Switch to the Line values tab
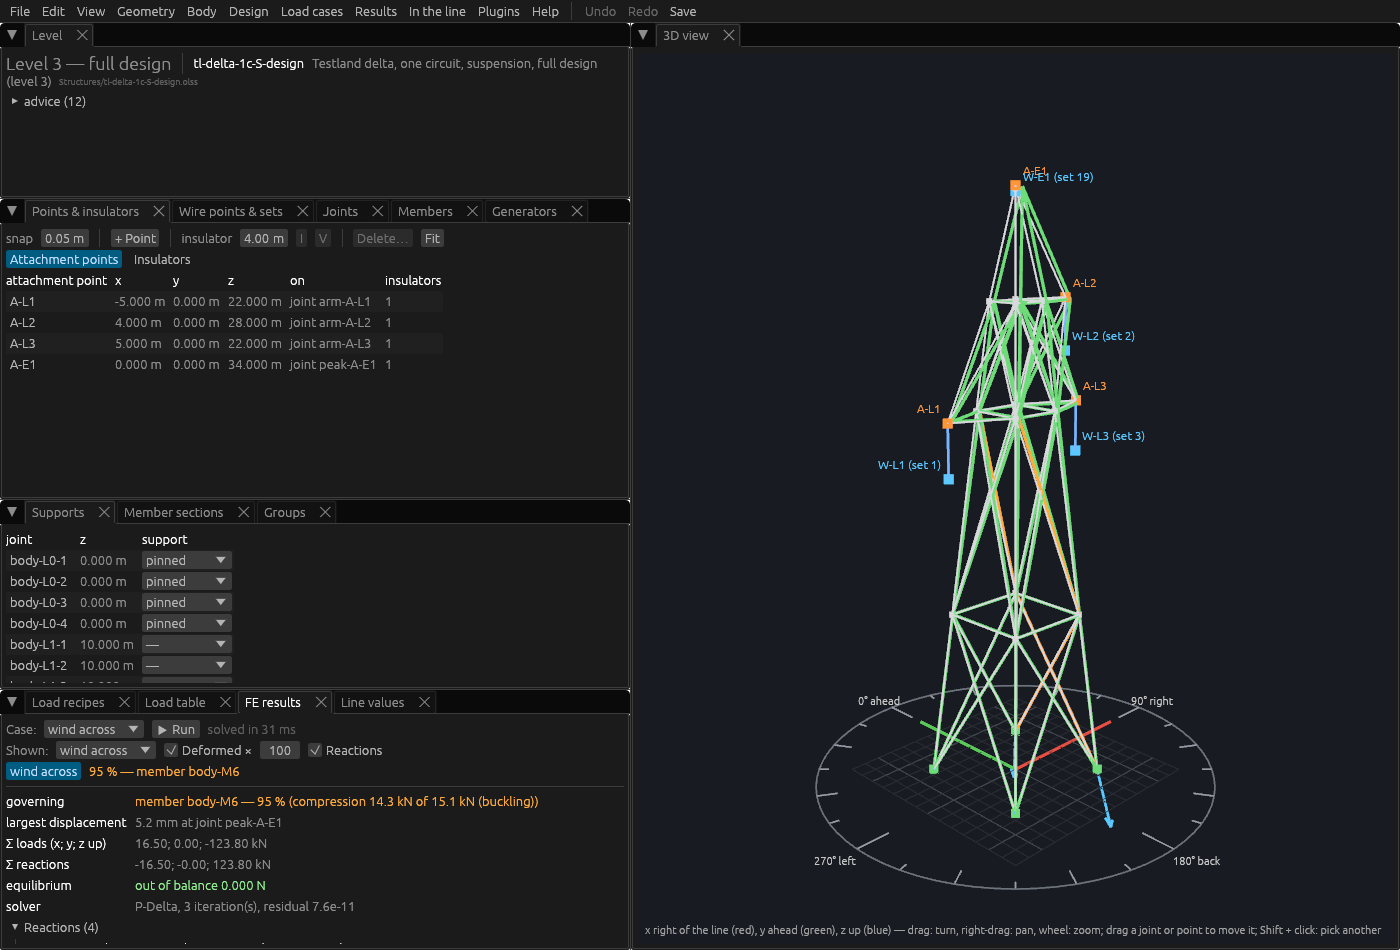This screenshot has height=950, width=1400. tap(372, 702)
